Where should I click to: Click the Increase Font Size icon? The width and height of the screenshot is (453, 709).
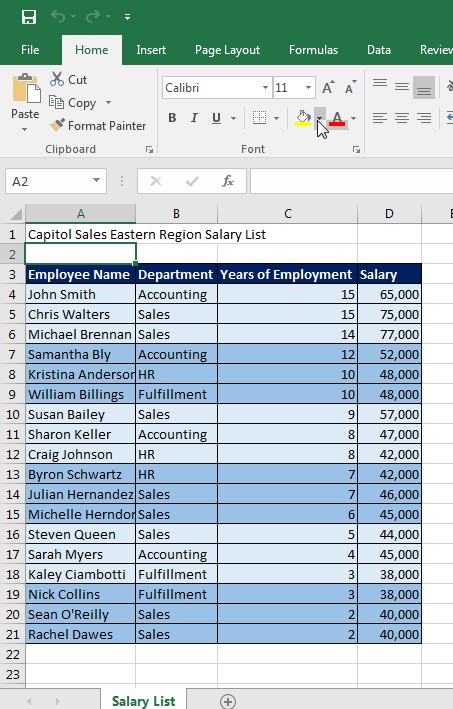click(x=329, y=87)
